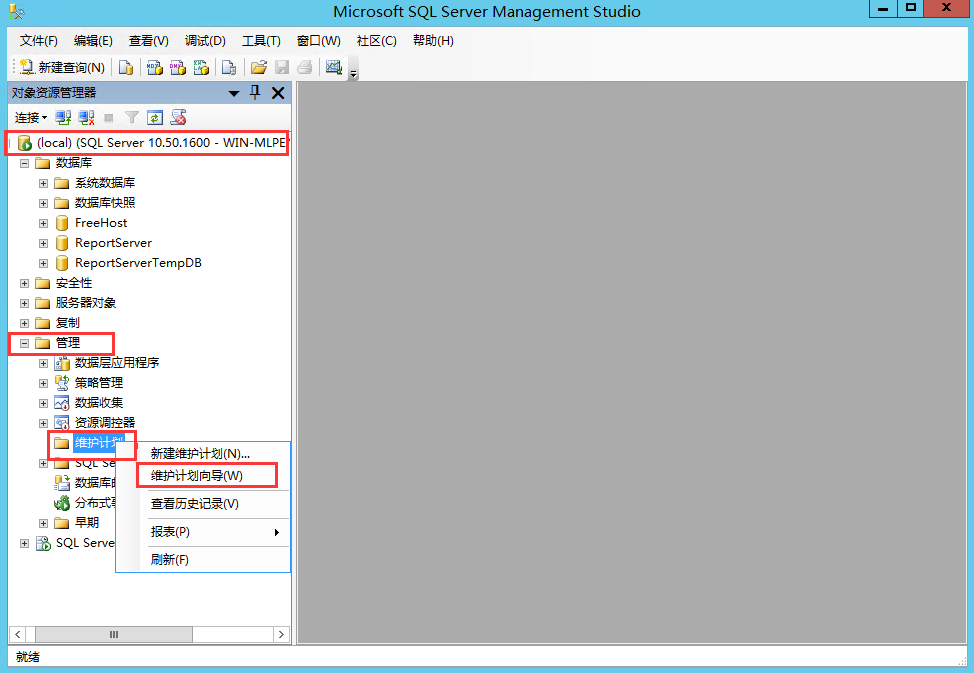Click the Stop square icon
974x673 pixels.
point(109,117)
